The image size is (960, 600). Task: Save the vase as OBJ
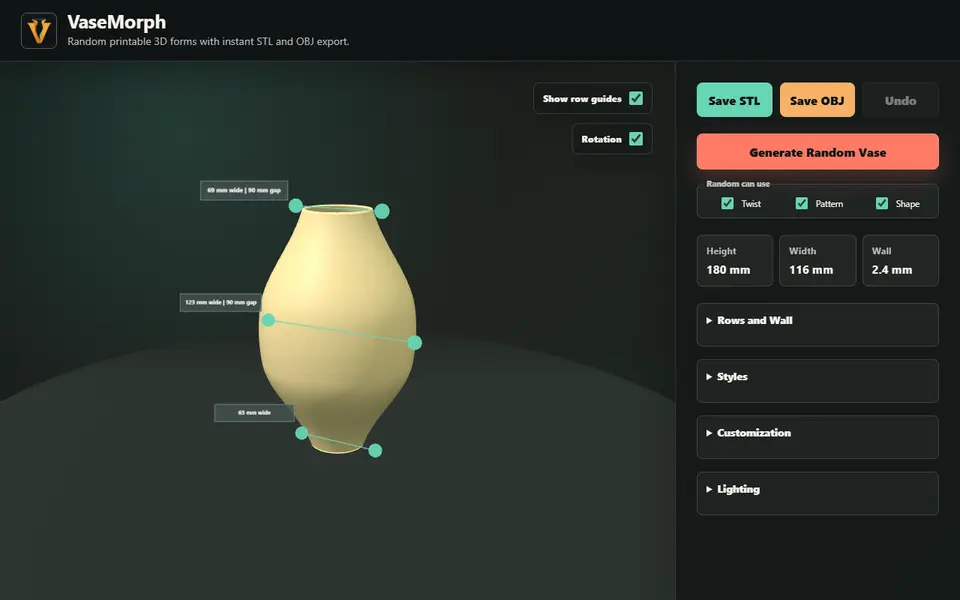[x=817, y=100]
